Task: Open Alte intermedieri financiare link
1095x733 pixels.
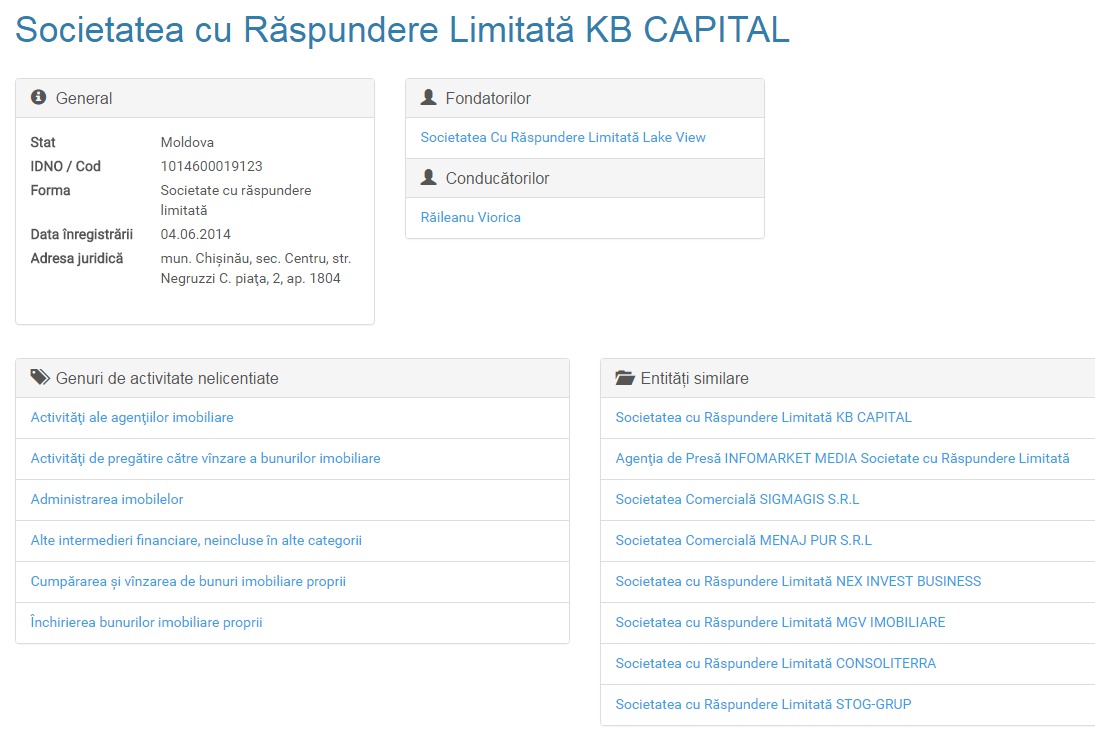Action: pos(196,540)
